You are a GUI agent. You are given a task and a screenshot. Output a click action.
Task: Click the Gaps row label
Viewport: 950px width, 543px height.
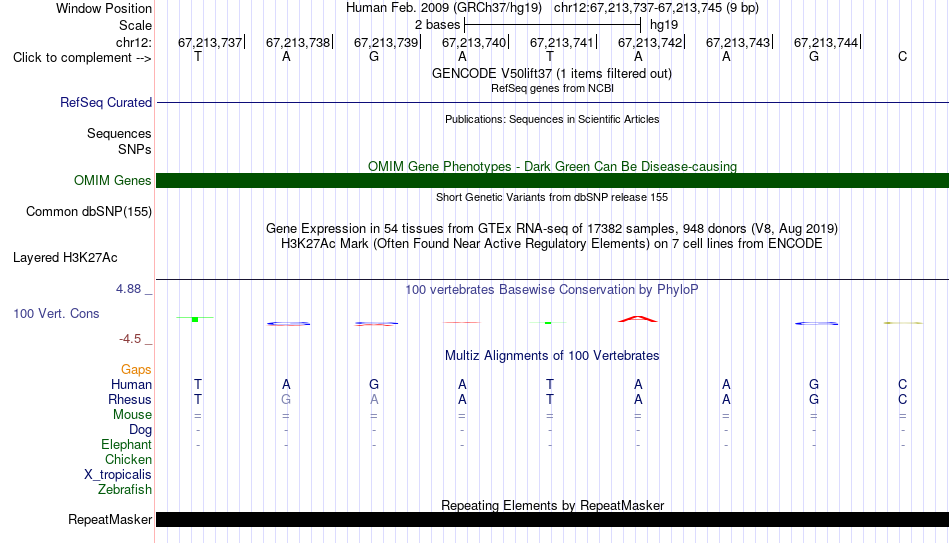[x=136, y=370]
